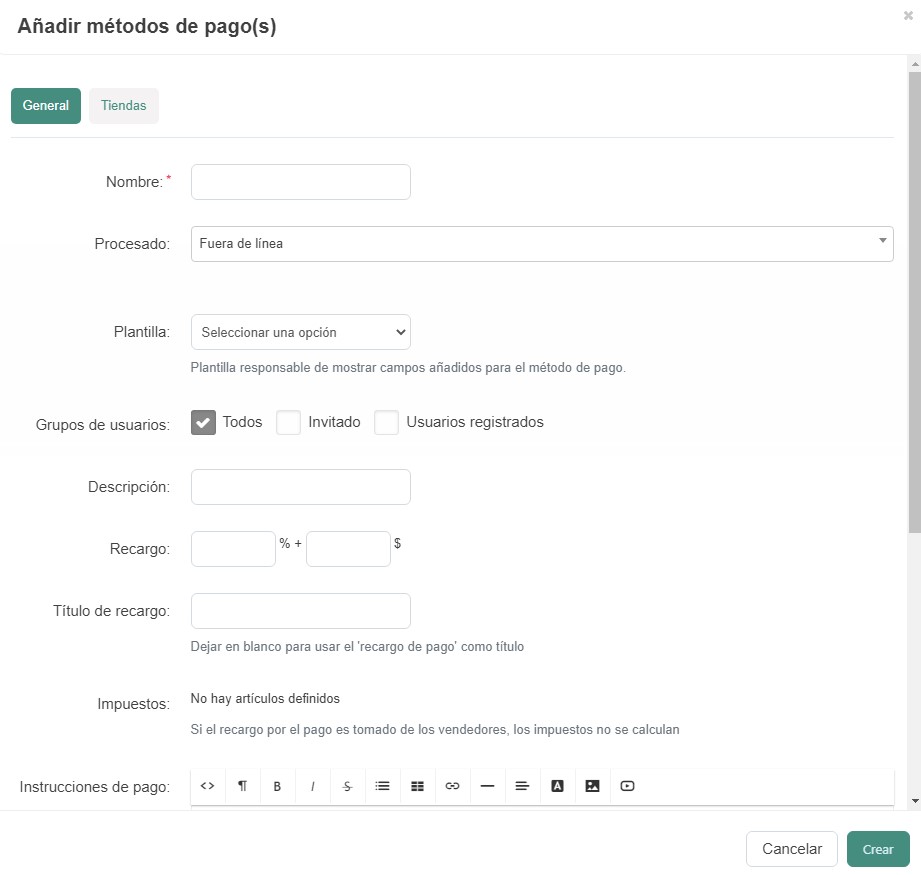The width and height of the screenshot is (921, 875).
Task: Apply strikethrough text formatting
Action: coord(347,786)
